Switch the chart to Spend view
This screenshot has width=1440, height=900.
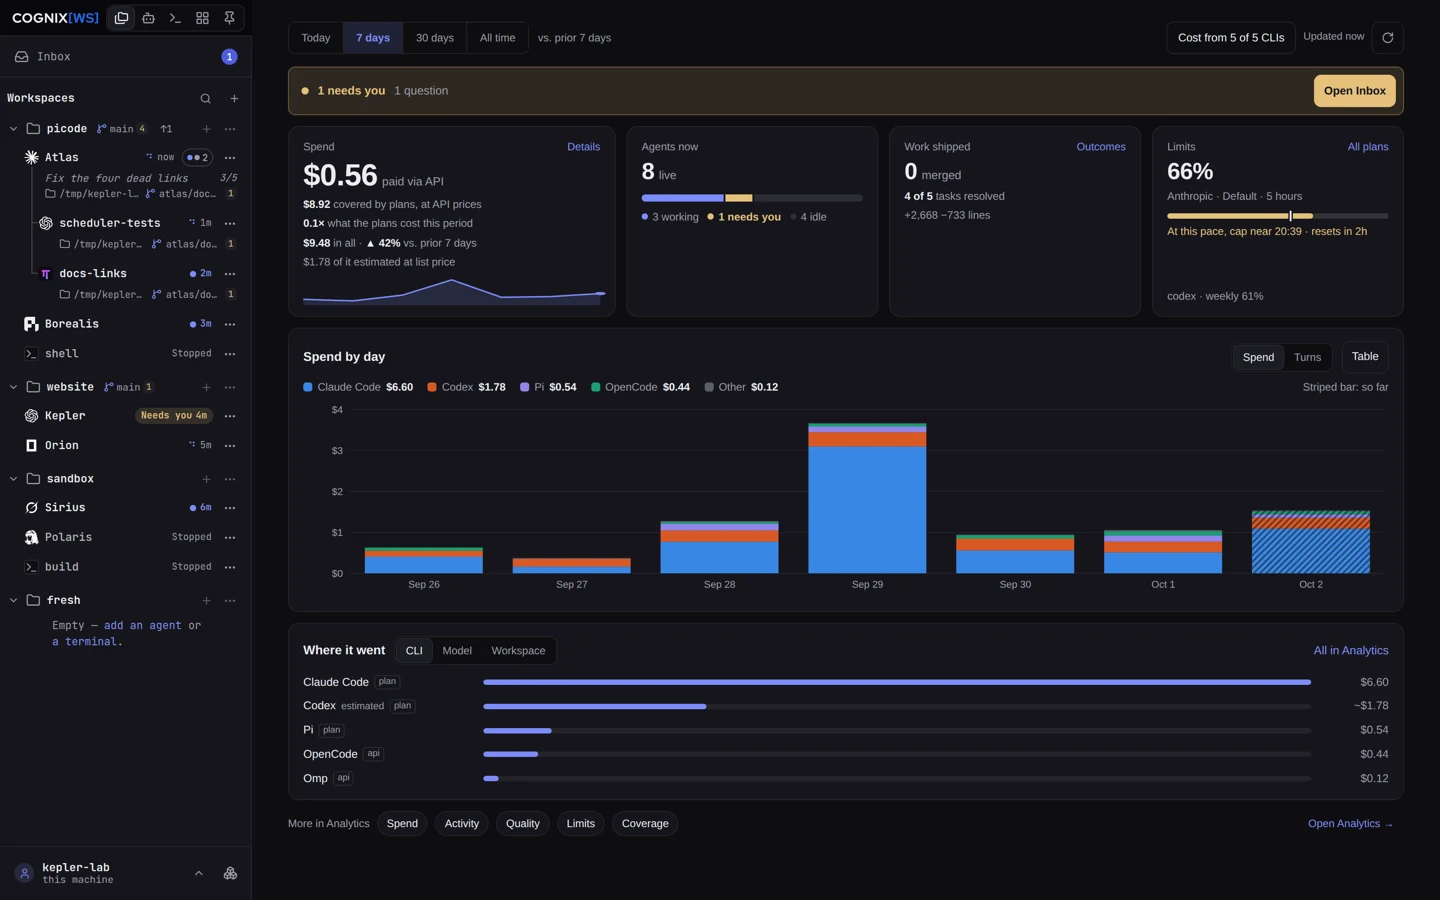pyautogui.click(x=1258, y=357)
